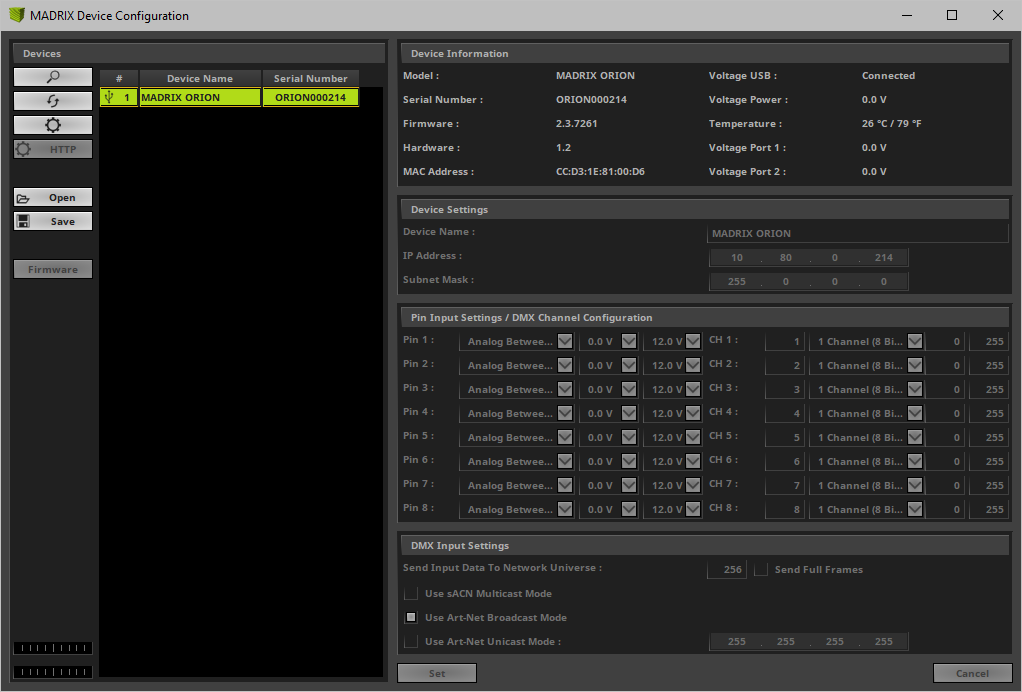
Task: Click MAC Address value CC:D3:1E:81:00:D6
Action: coord(600,172)
